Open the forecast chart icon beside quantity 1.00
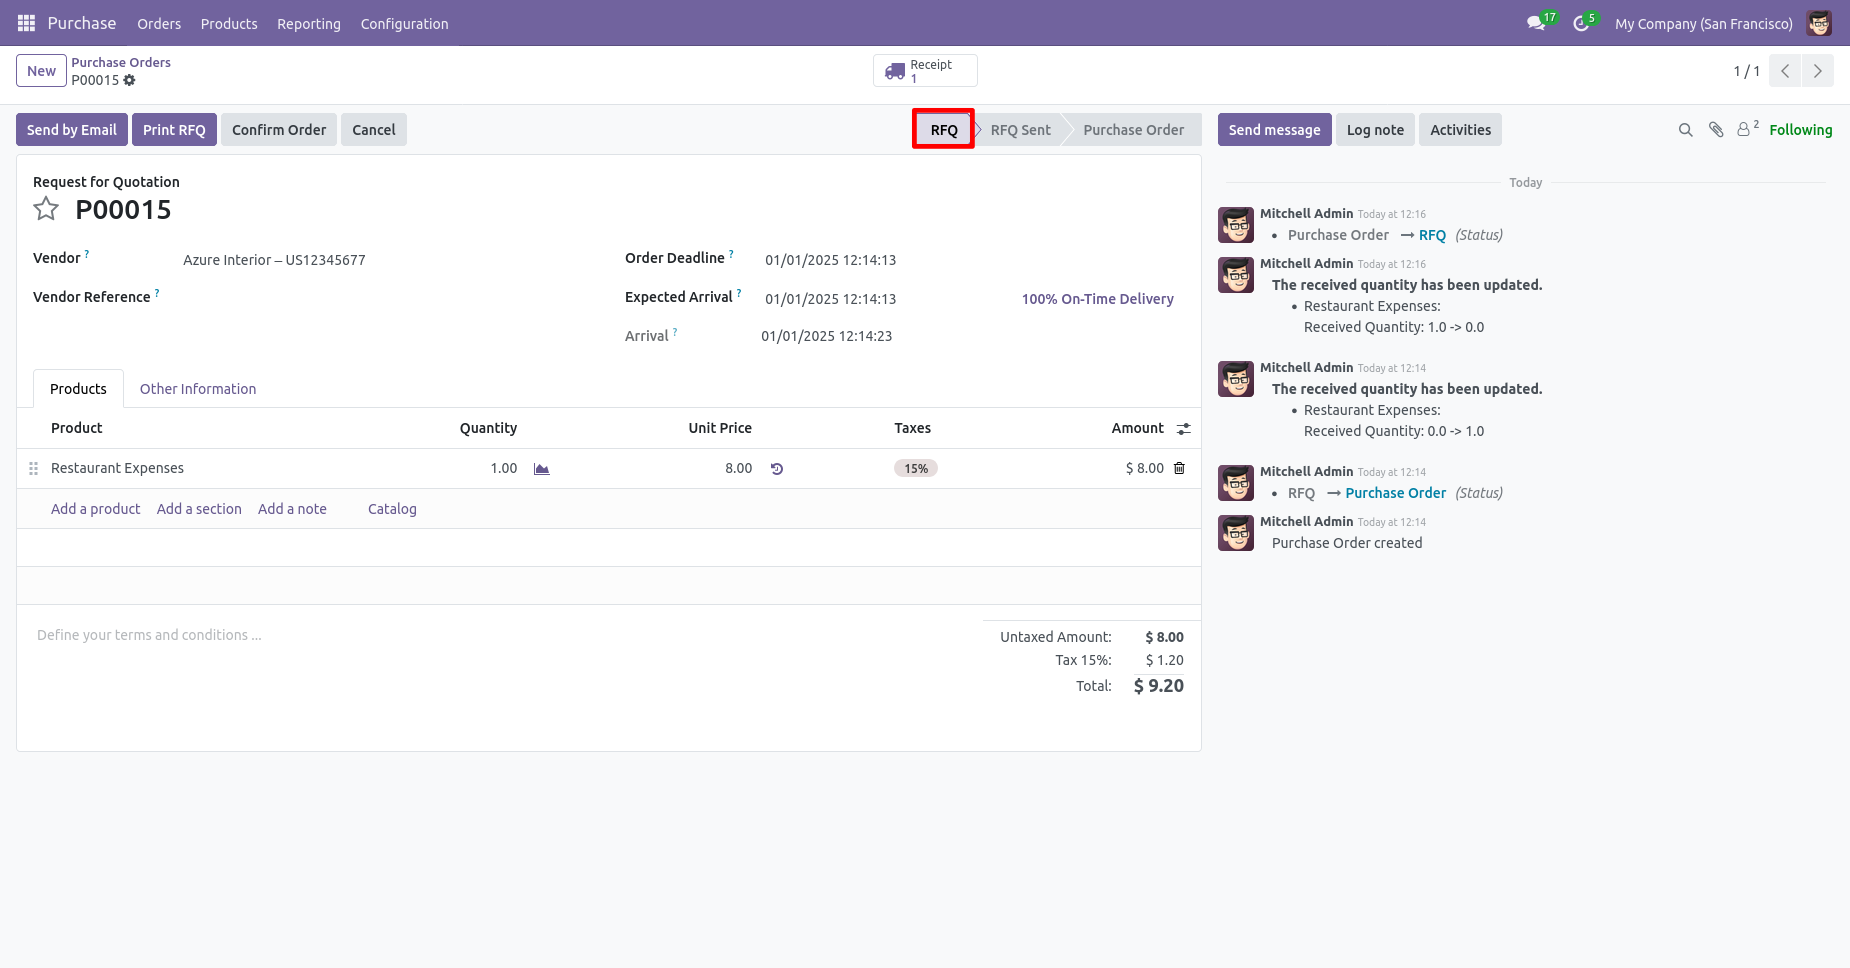The height and width of the screenshot is (968, 1850). (x=542, y=469)
